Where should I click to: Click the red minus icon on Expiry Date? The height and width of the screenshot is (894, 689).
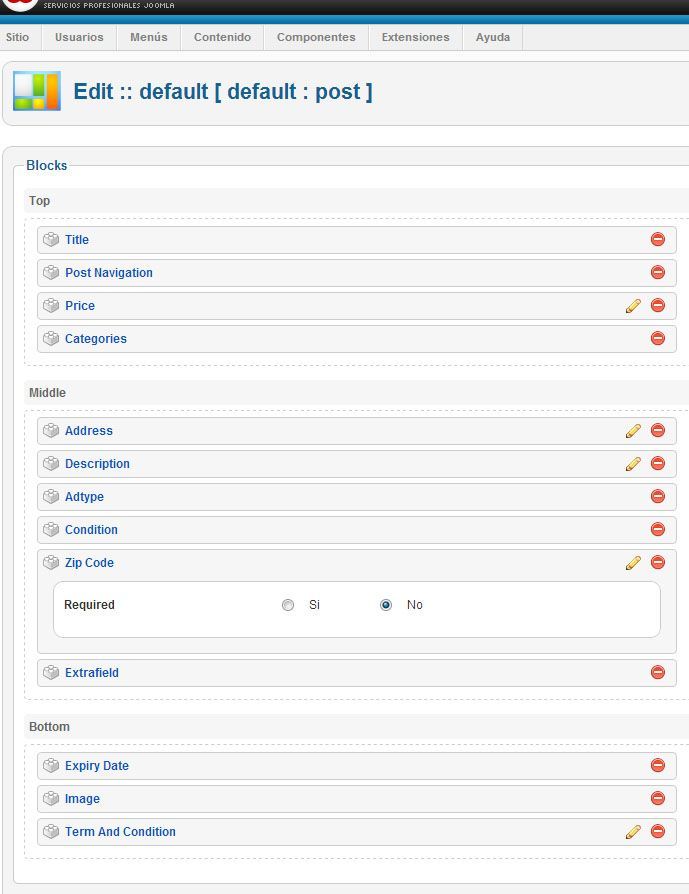[x=658, y=765]
